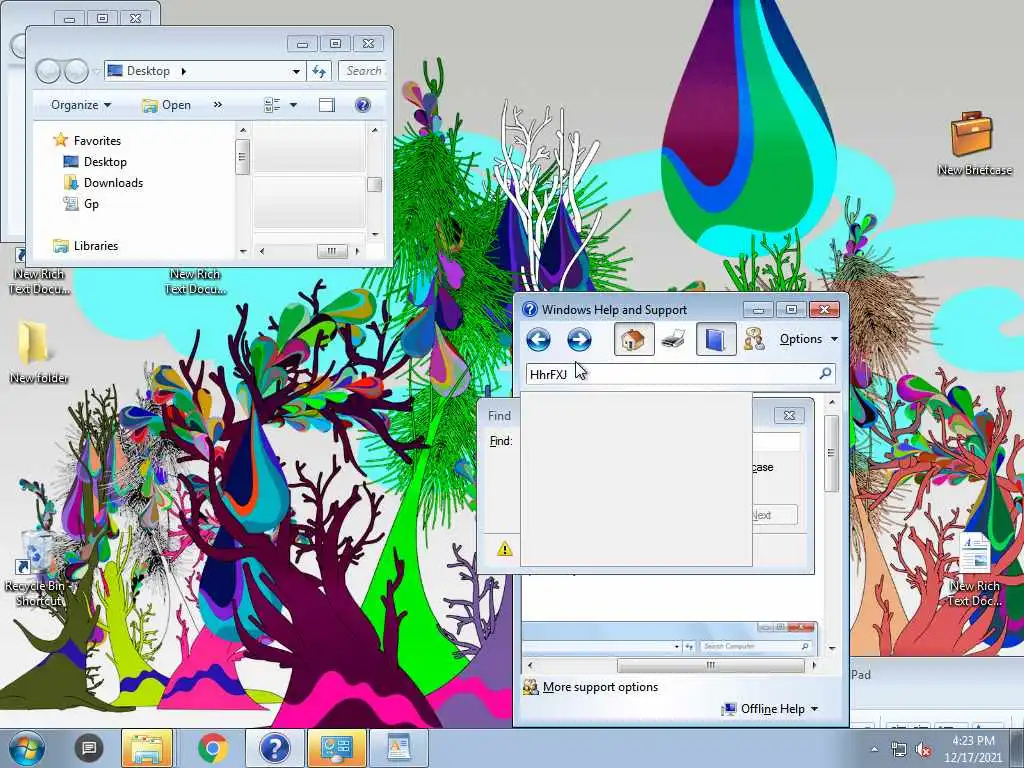Image resolution: width=1024 pixels, height=768 pixels.
Task: Select Gp in the navigation pane
Action: pyautogui.click(x=91, y=204)
